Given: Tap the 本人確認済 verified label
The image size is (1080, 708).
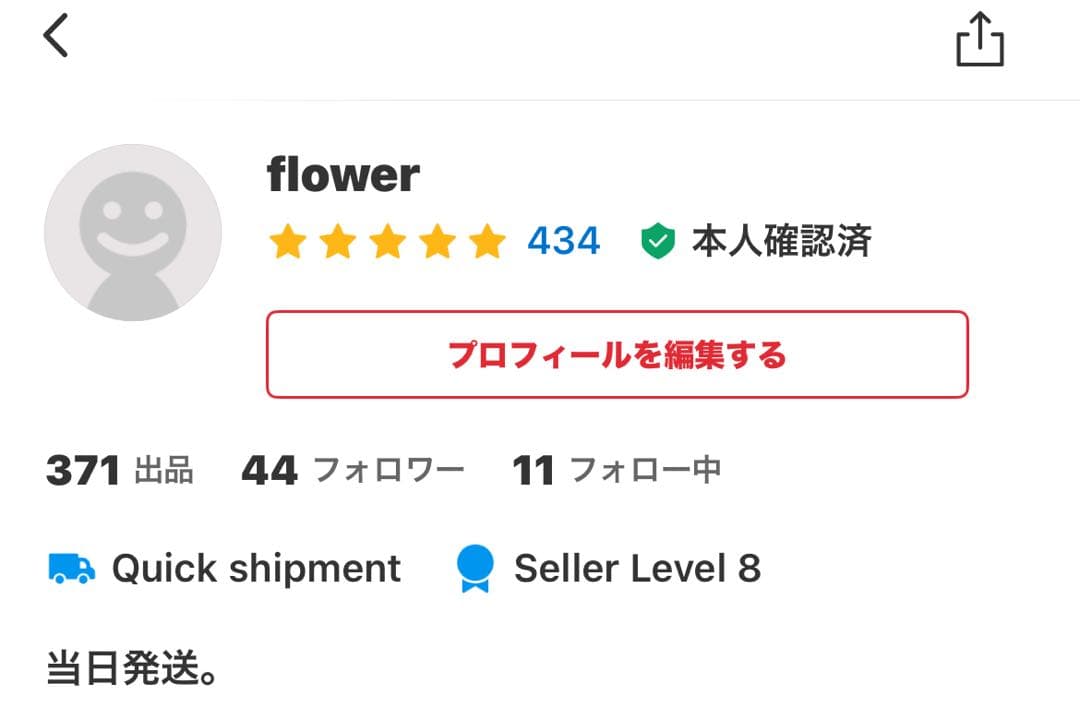Looking at the screenshot, I should click(781, 240).
